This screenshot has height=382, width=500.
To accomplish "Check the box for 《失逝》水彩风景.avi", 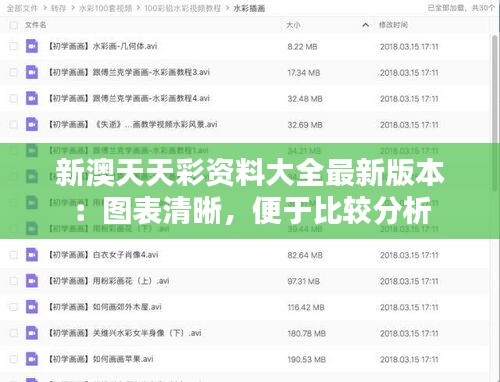I will [13, 124].
